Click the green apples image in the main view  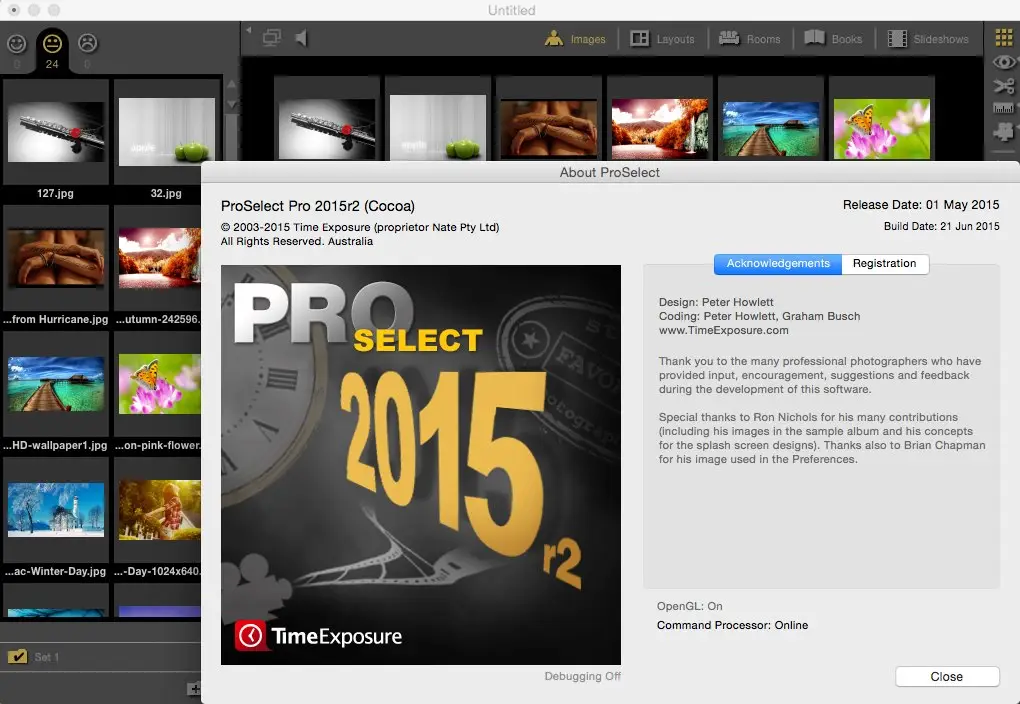pos(438,128)
